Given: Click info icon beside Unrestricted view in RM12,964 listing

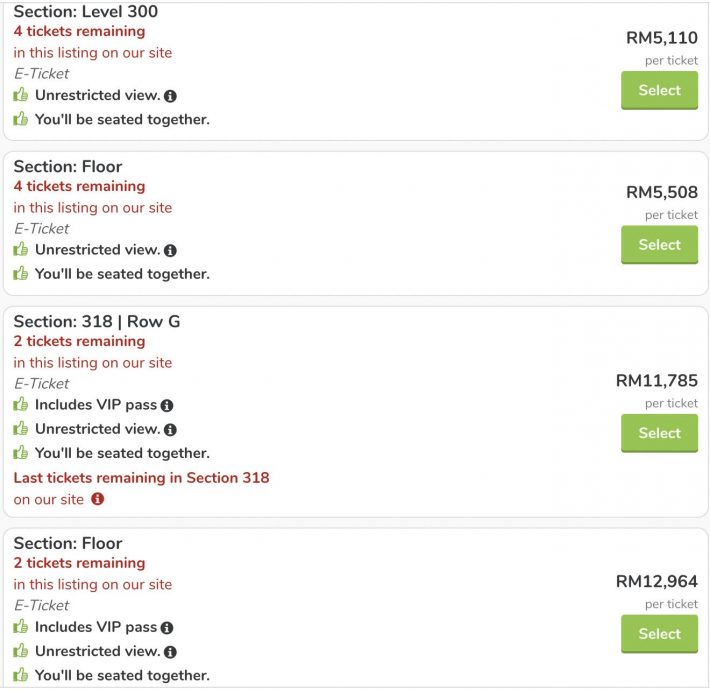Looking at the screenshot, I should [x=170, y=652].
